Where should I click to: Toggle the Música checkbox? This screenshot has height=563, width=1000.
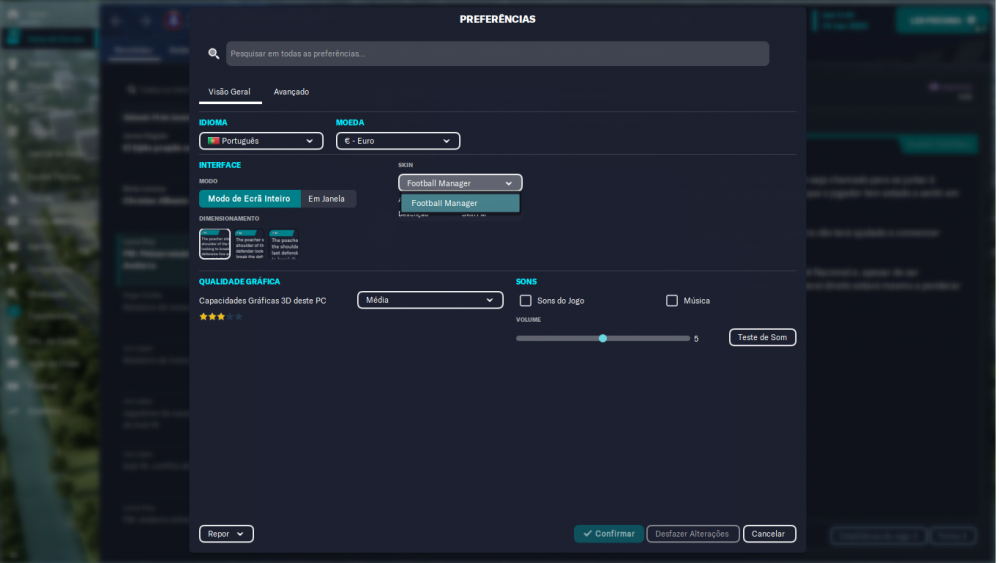(x=672, y=300)
